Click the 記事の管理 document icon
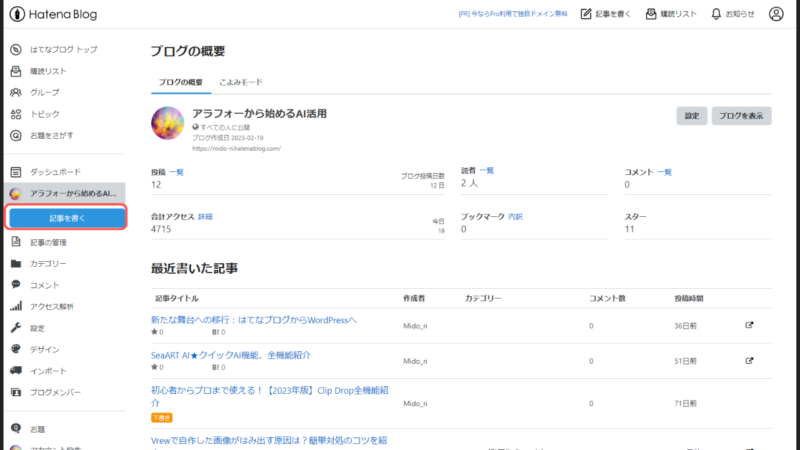800x450 pixels. coord(16,242)
